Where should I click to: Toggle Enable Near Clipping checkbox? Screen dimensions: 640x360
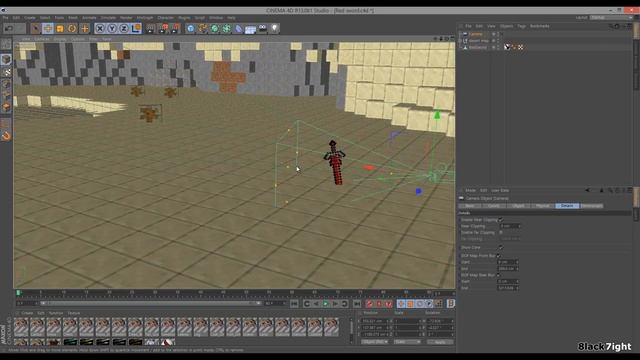pyautogui.click(x=501, y=220)
